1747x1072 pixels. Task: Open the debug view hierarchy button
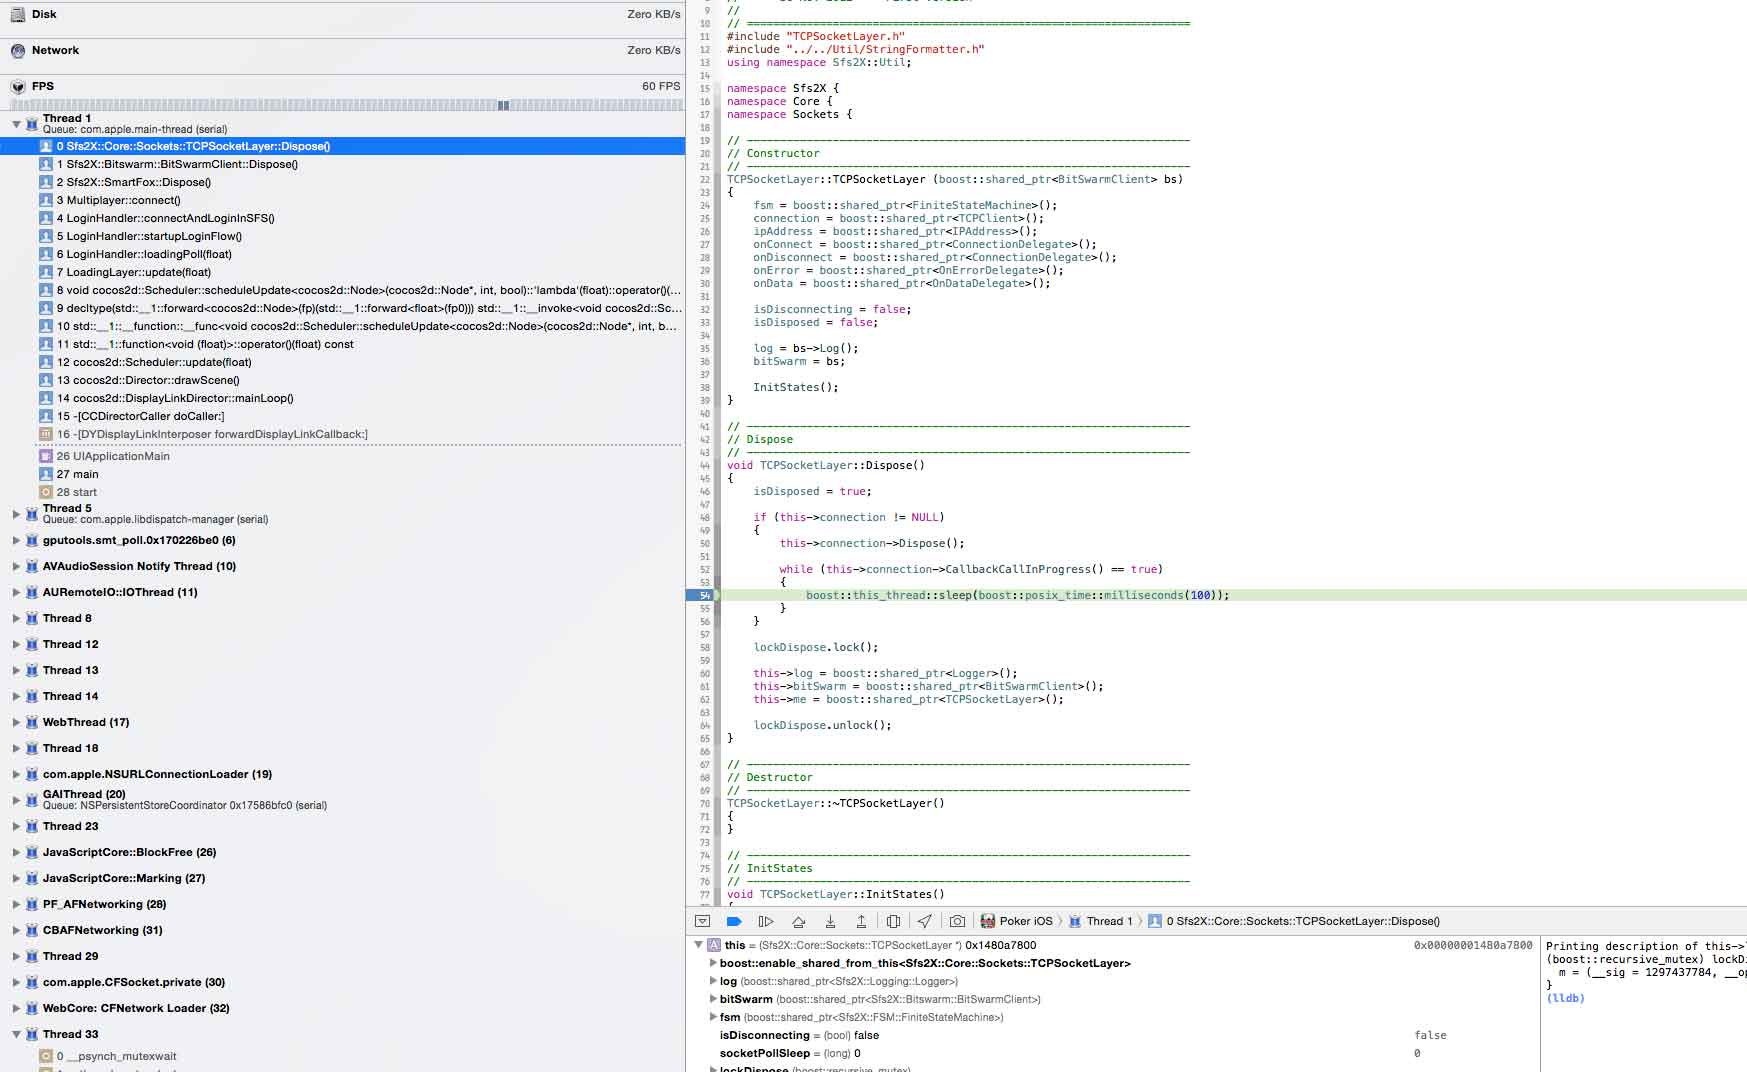(x=893, y=921)
